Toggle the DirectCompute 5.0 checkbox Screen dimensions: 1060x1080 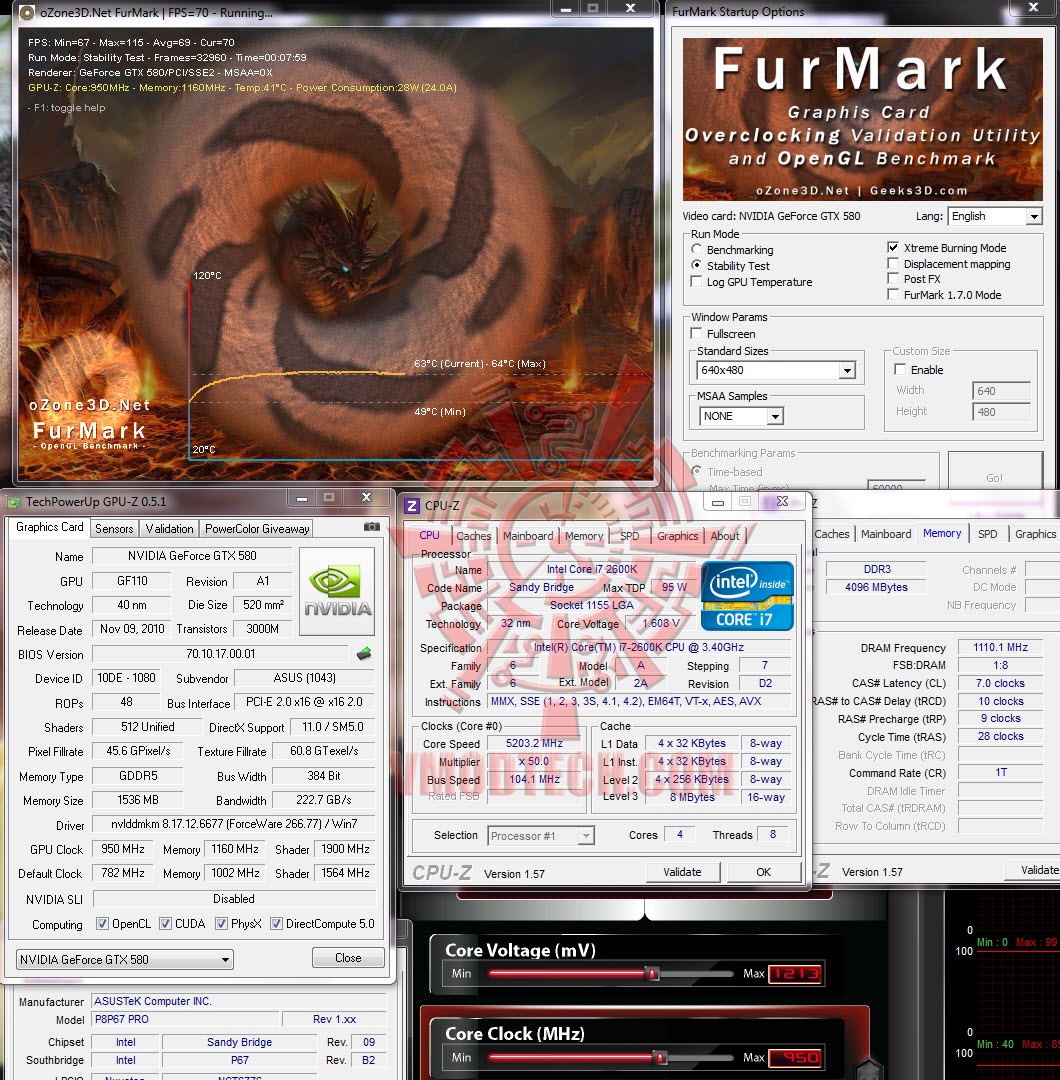click(276, 924)
